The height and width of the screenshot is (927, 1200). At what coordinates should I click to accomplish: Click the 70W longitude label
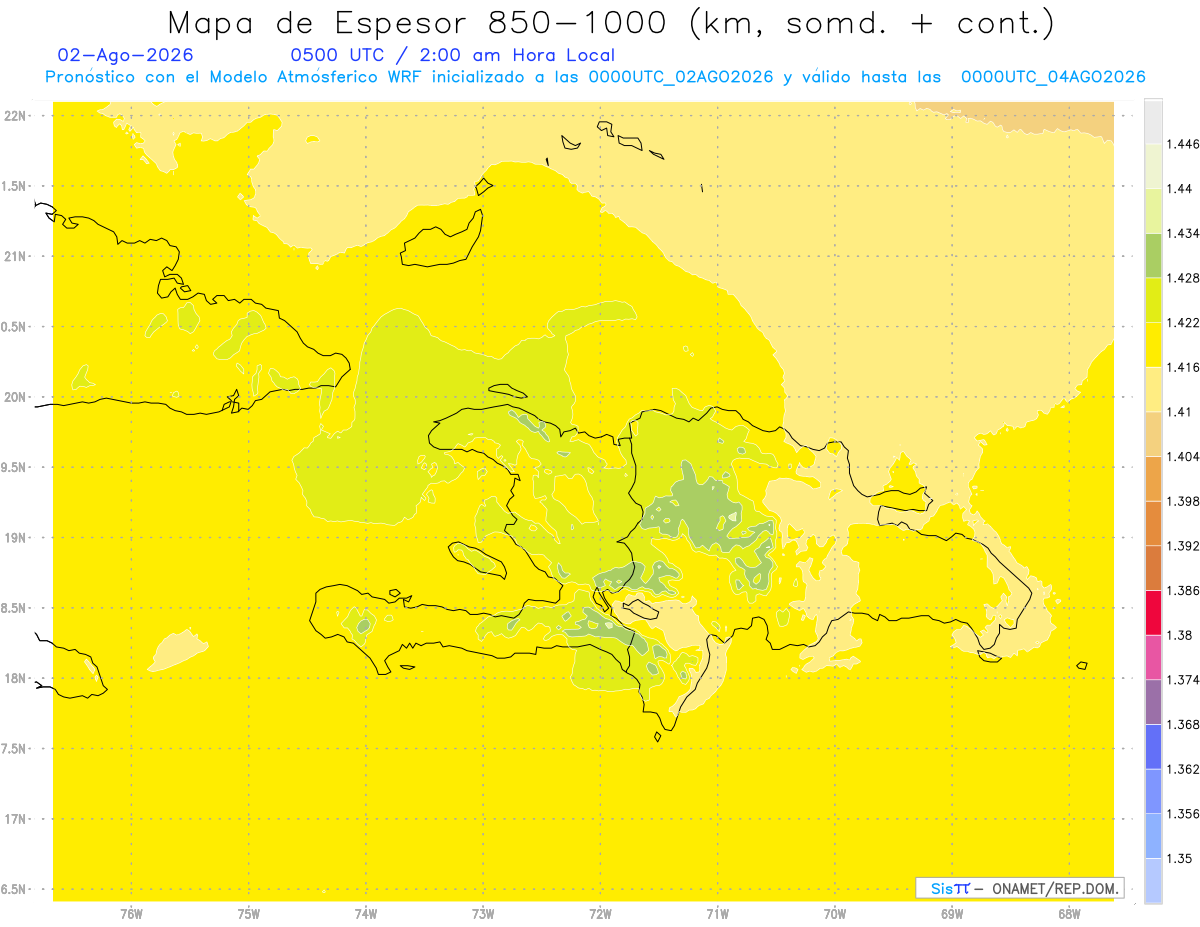[x=835, y=914]
